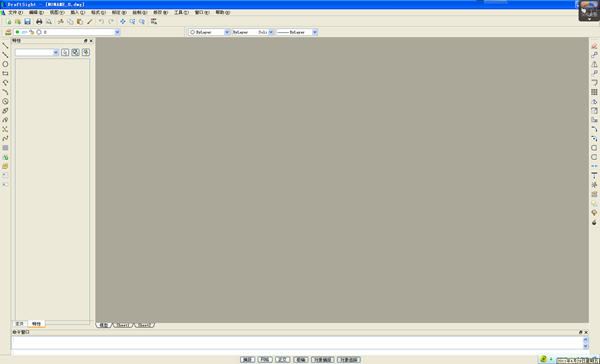The image size is (600, 364).
Task: Click the Undo arrow icon
Action: click(x=101, y=22)
